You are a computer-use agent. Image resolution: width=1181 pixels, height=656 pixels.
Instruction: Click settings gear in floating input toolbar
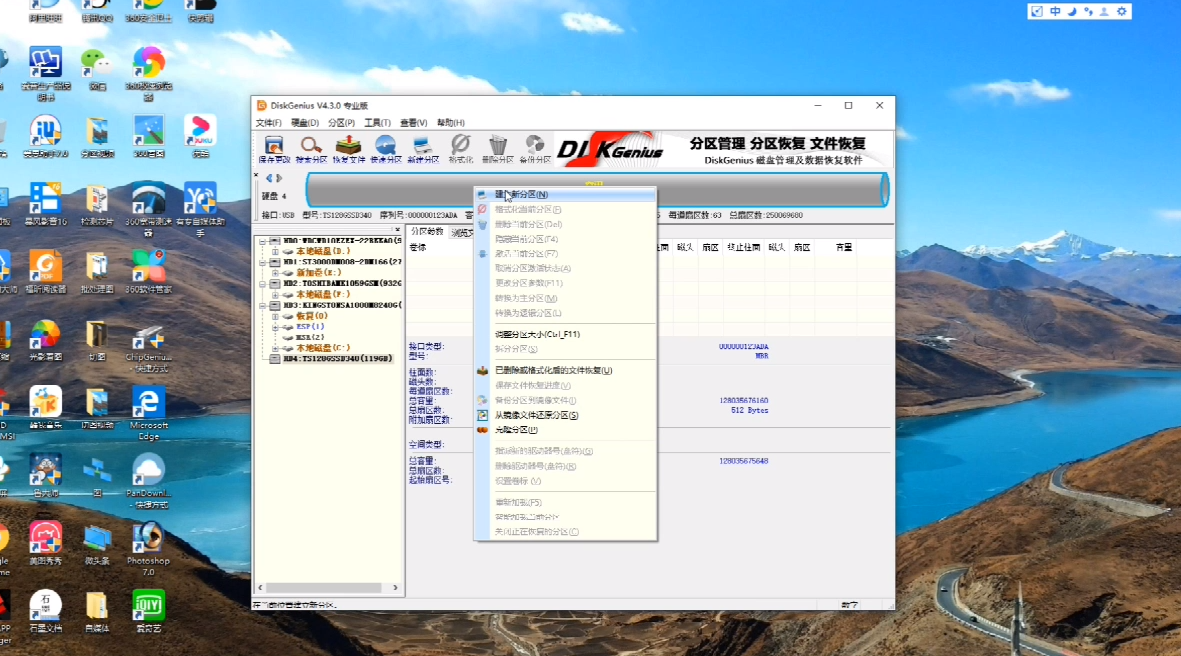click(1122, 11)
